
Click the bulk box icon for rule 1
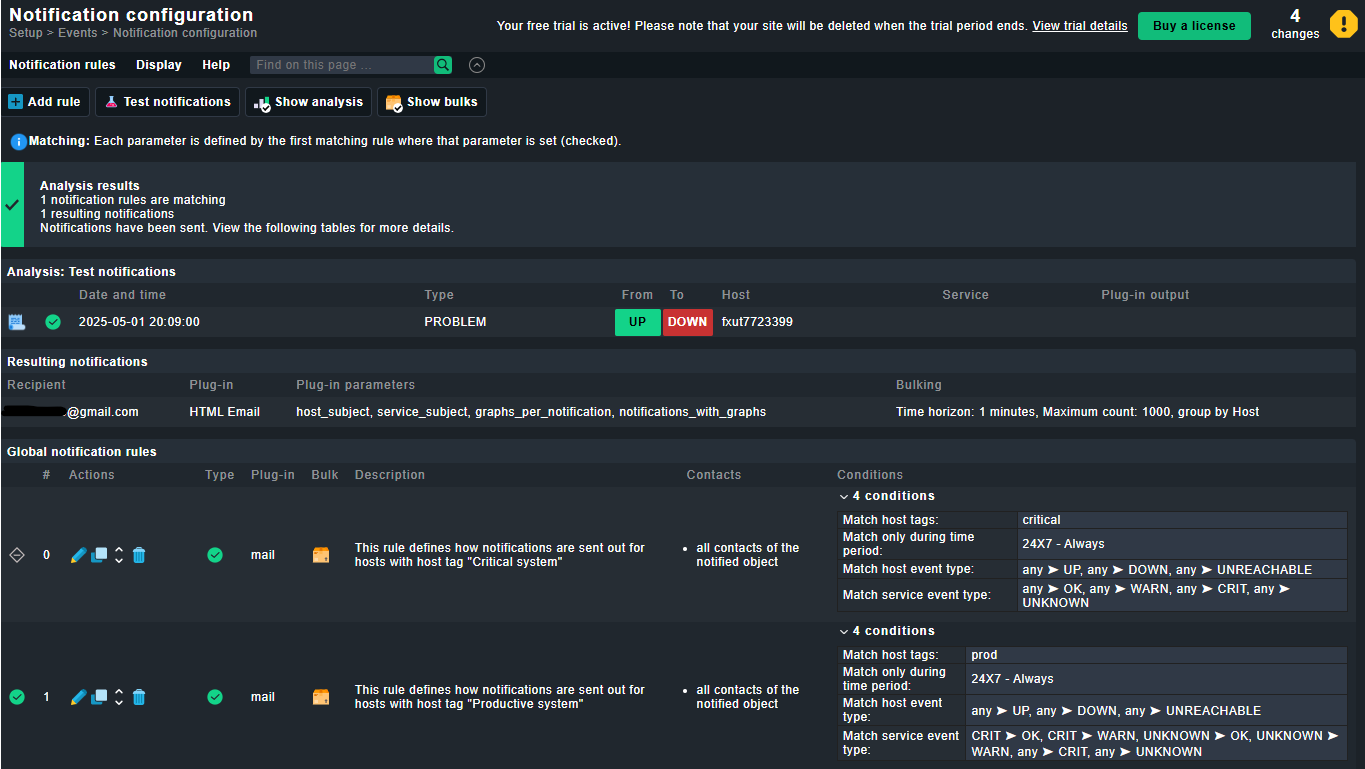coord(321,697)
